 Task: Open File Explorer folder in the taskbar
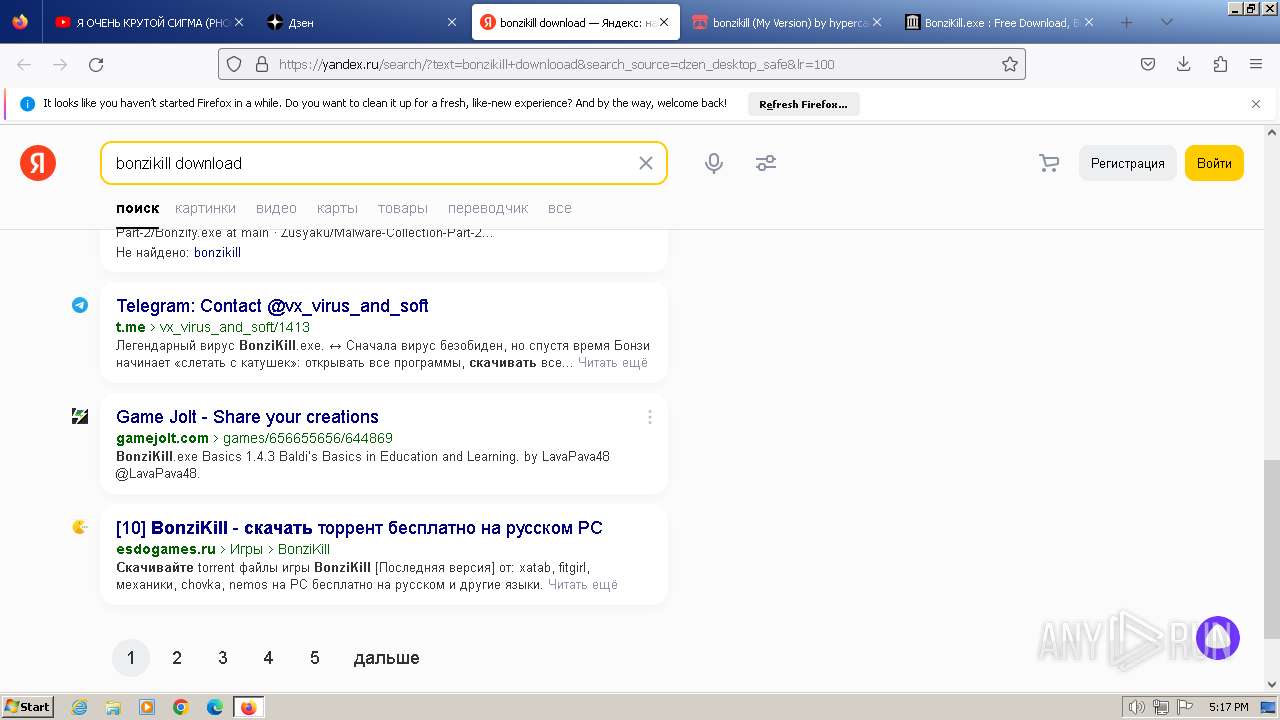click(113, 707)
